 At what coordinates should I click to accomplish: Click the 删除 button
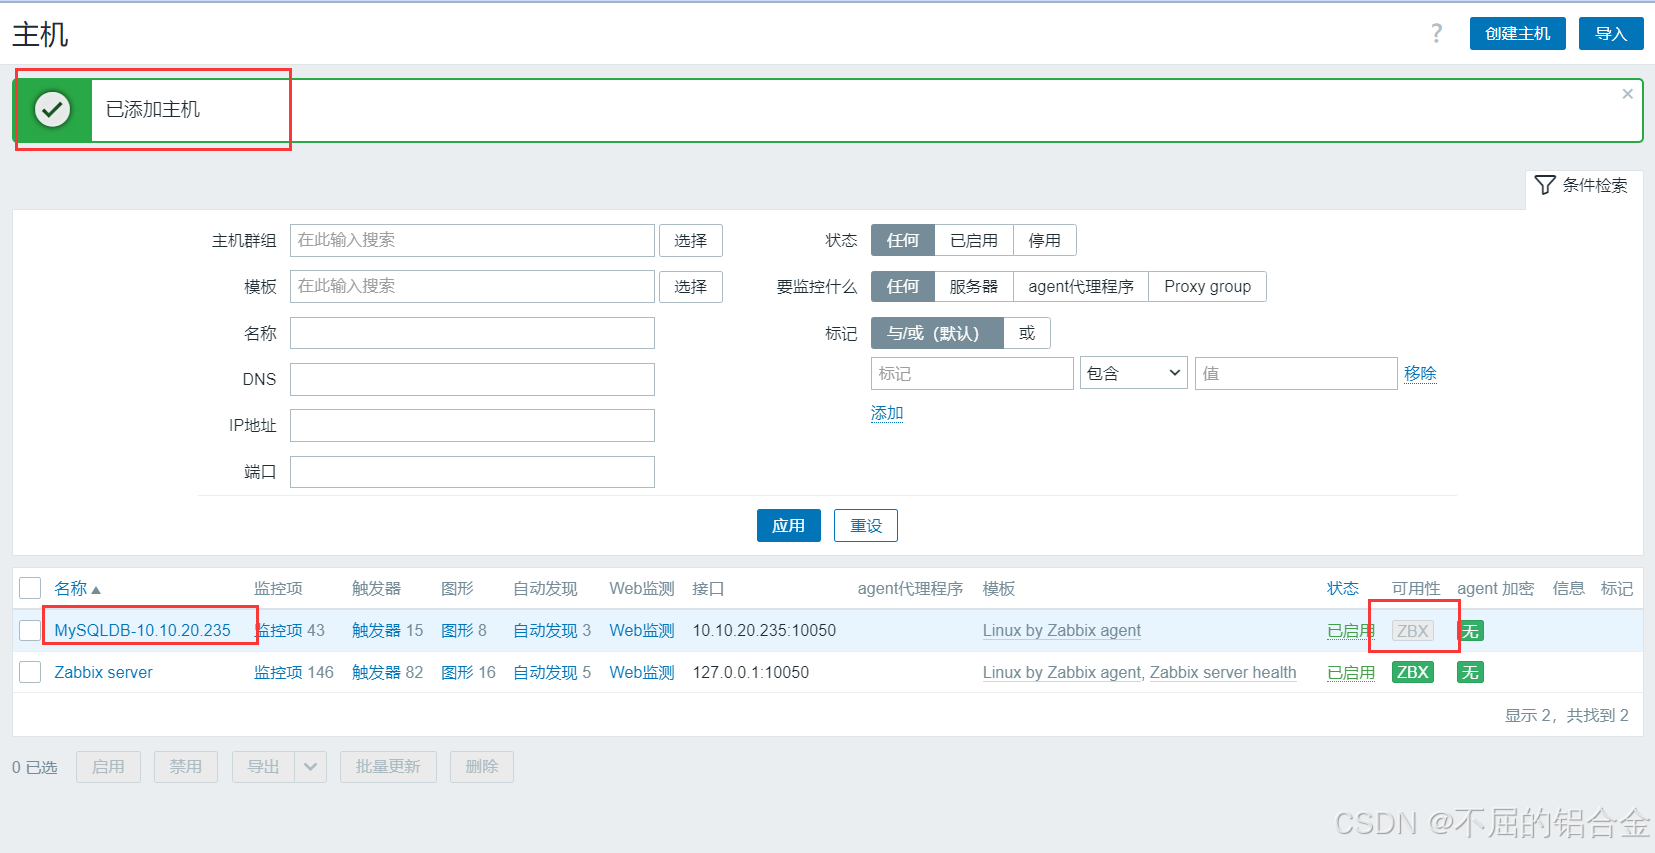coord(482,767)
